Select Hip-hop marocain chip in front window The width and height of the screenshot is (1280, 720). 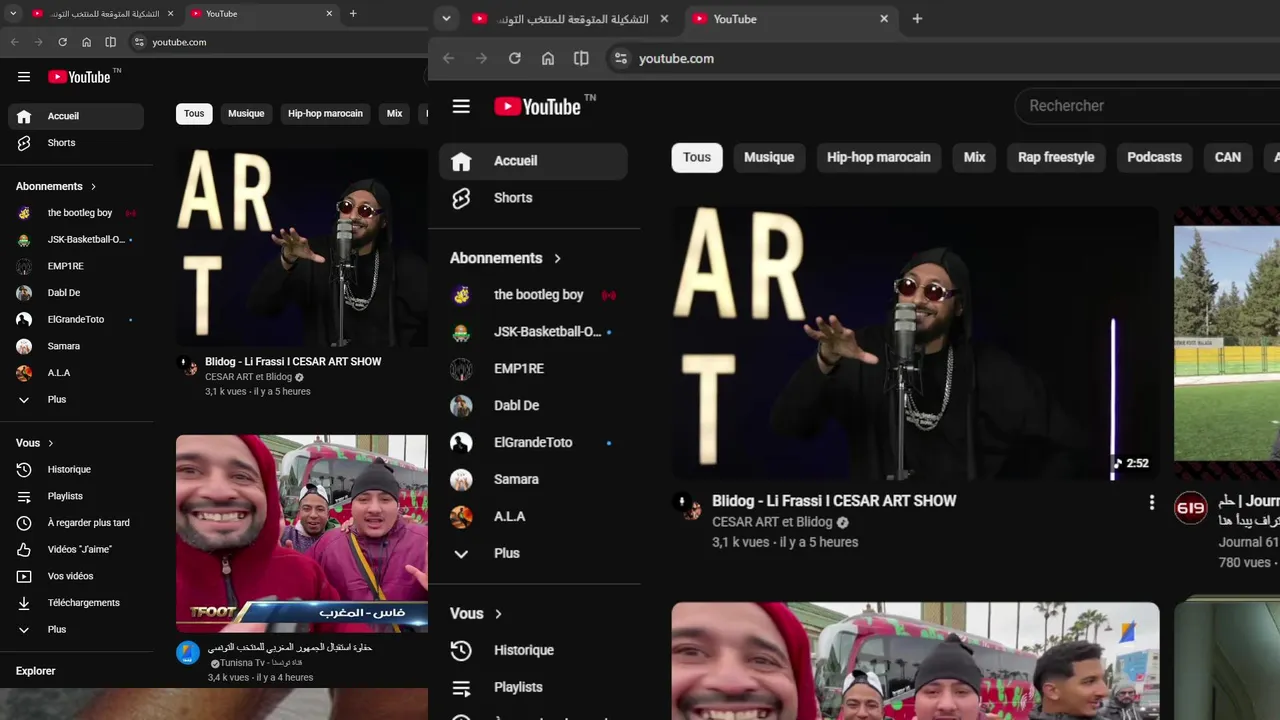tap(878, 157)
